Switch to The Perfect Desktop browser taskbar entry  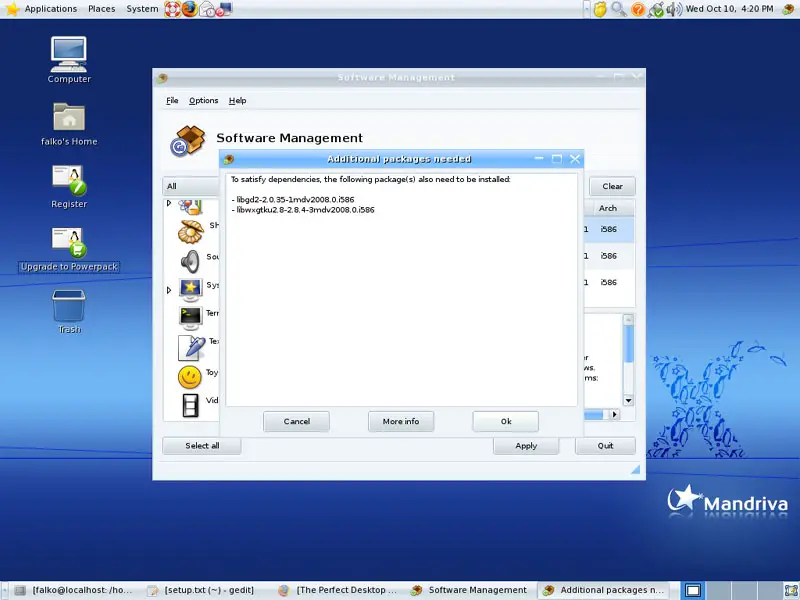click(x=338, y=590)
